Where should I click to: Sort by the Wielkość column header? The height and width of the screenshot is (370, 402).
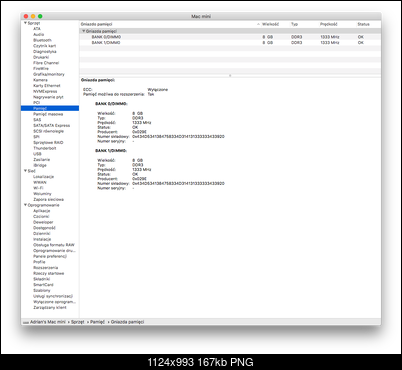pyautogui.click(x=270, y=24)
